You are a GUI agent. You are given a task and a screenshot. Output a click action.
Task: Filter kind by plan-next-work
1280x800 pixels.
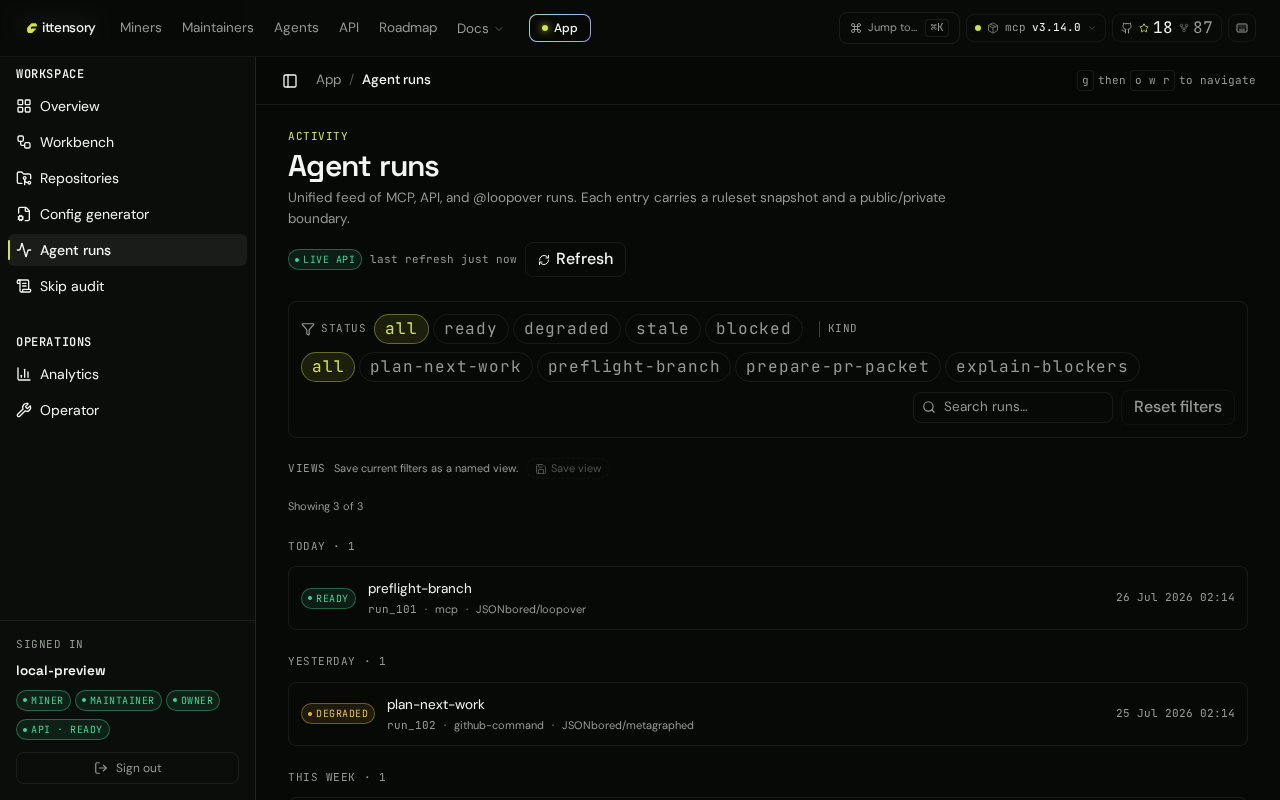pos(446,367)
